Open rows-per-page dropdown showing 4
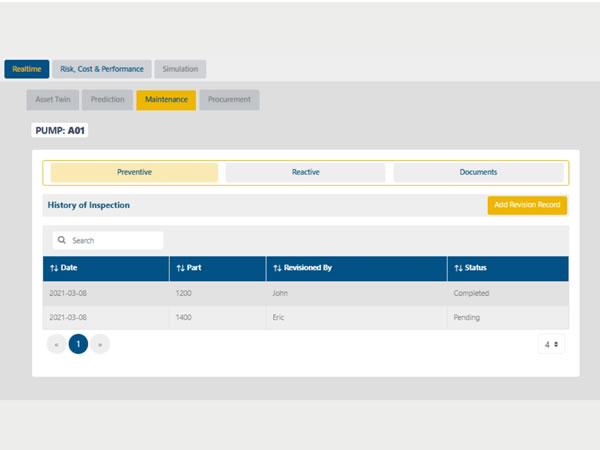Viewport: 600px width, 450px height. click(x=551, y=344)
